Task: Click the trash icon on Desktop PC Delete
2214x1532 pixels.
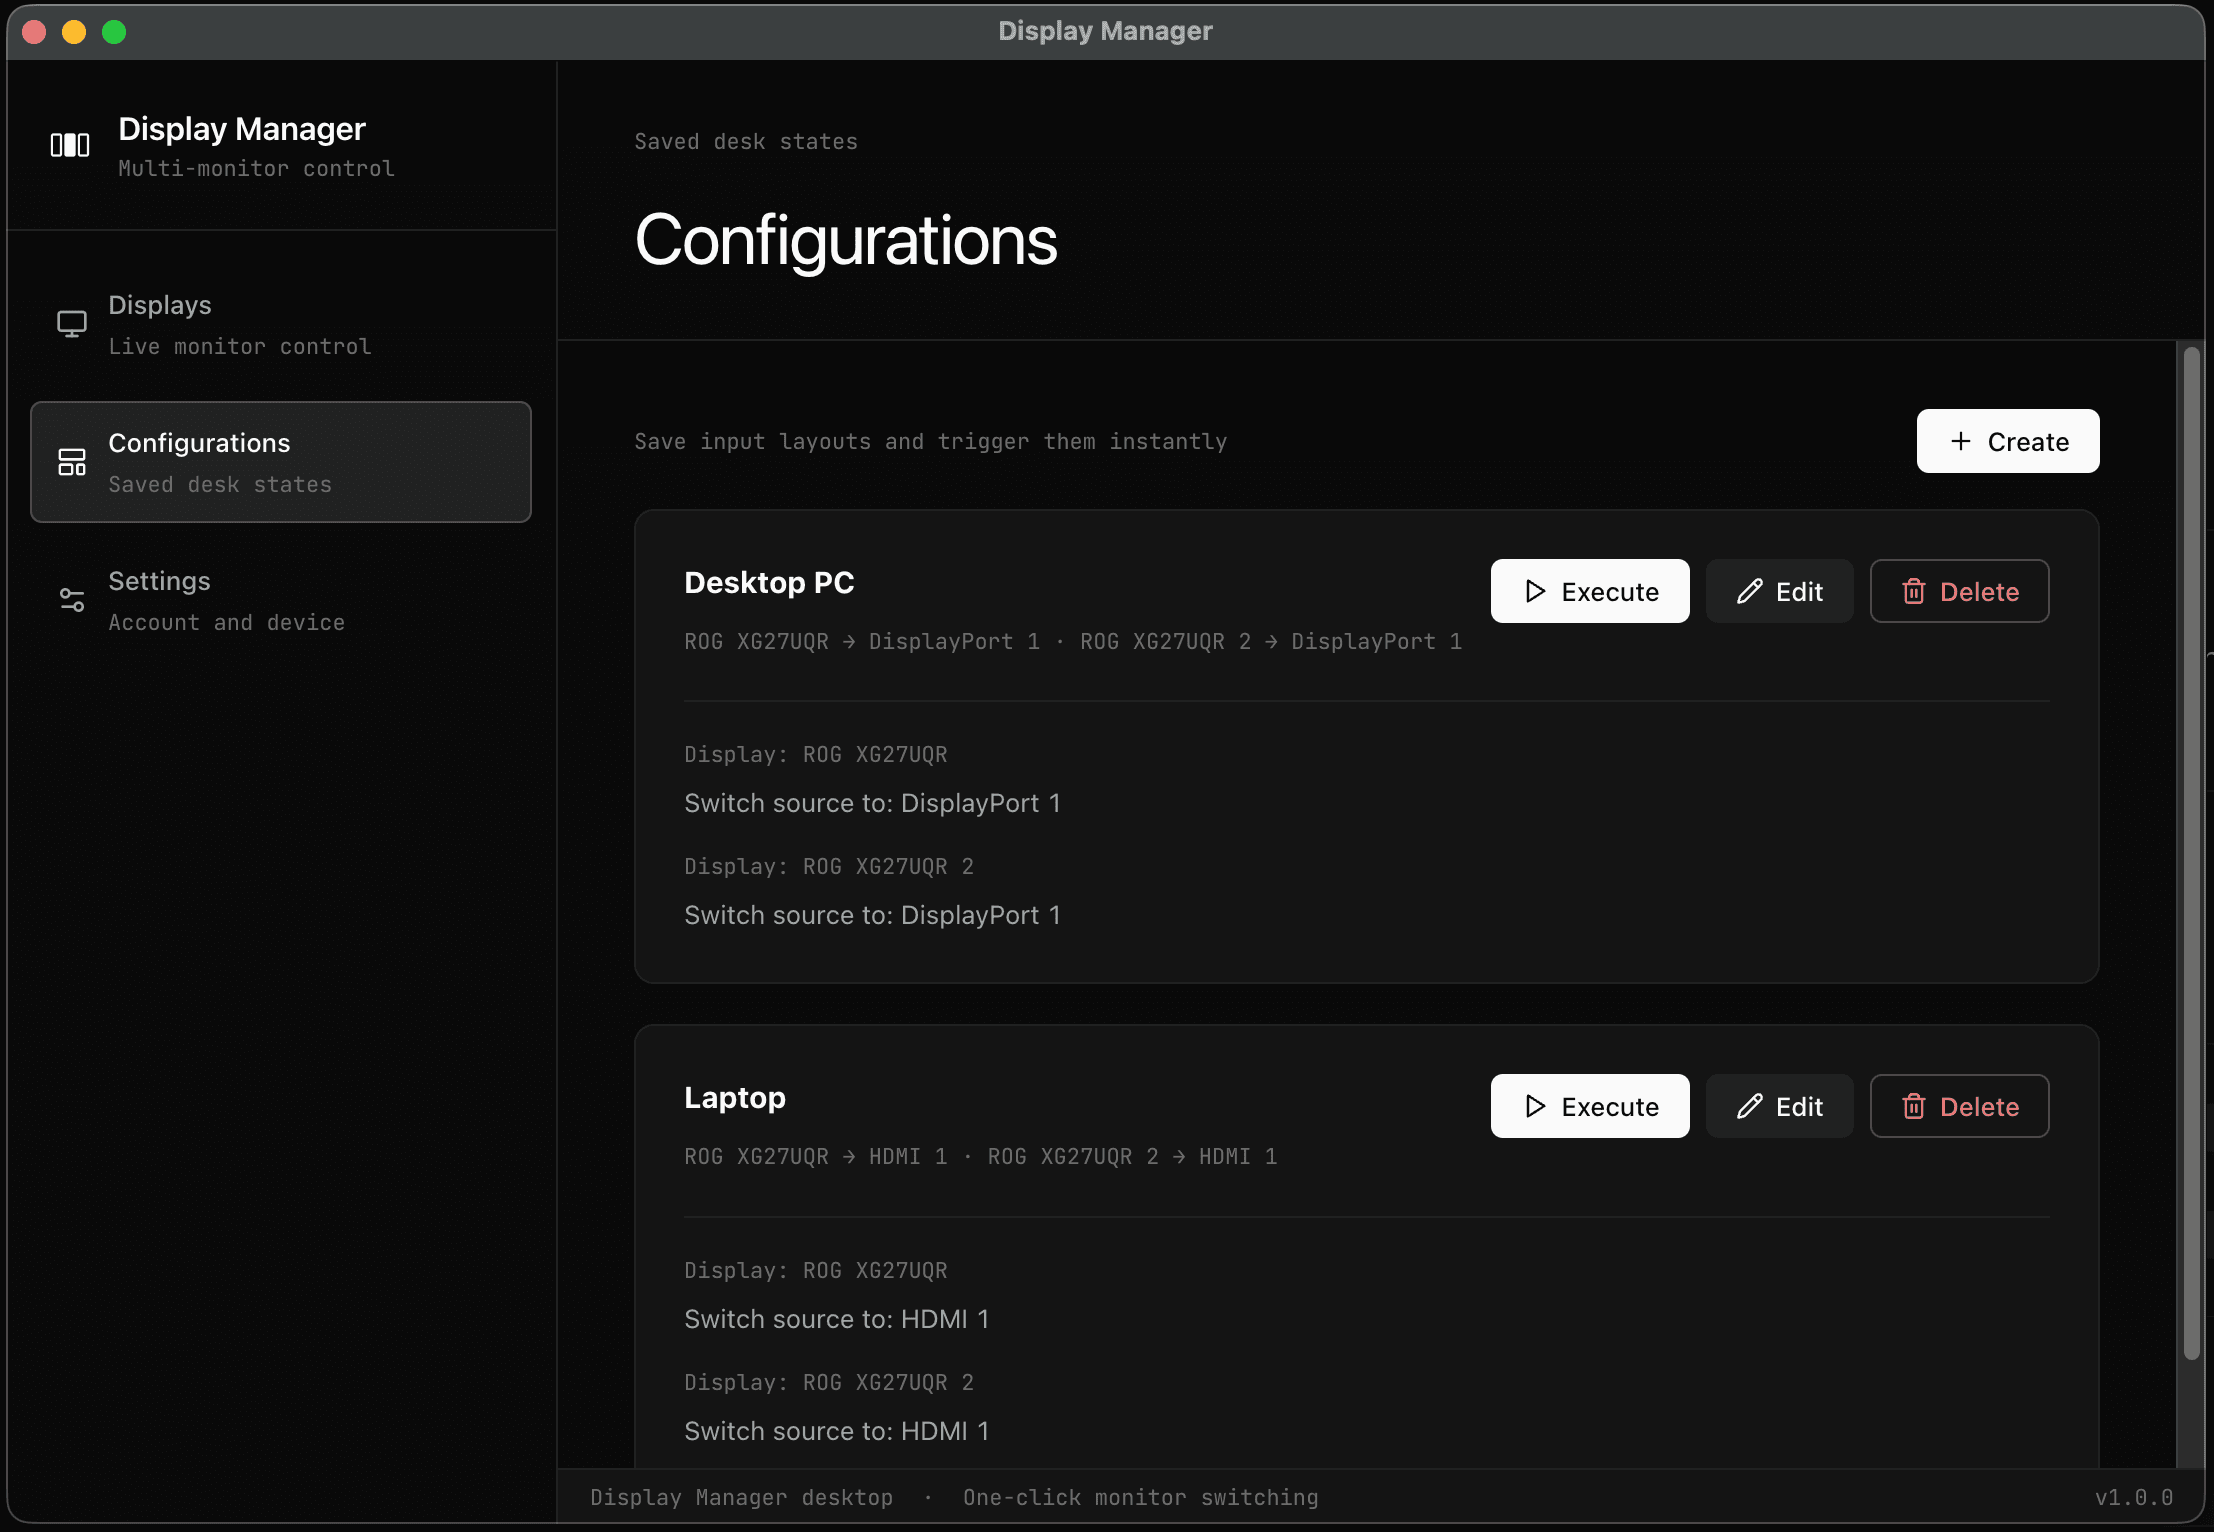Action: [1913, 591]
